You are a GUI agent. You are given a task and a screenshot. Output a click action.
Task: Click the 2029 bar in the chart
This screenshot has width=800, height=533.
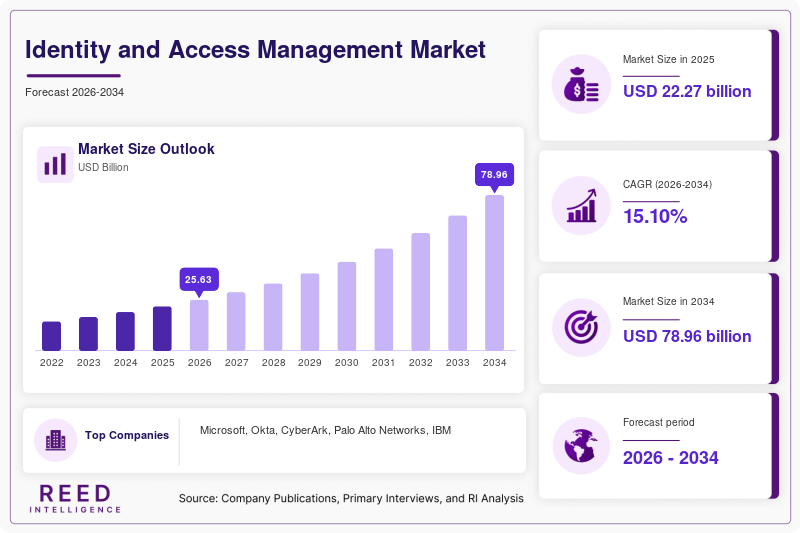(x=310, y=312)
